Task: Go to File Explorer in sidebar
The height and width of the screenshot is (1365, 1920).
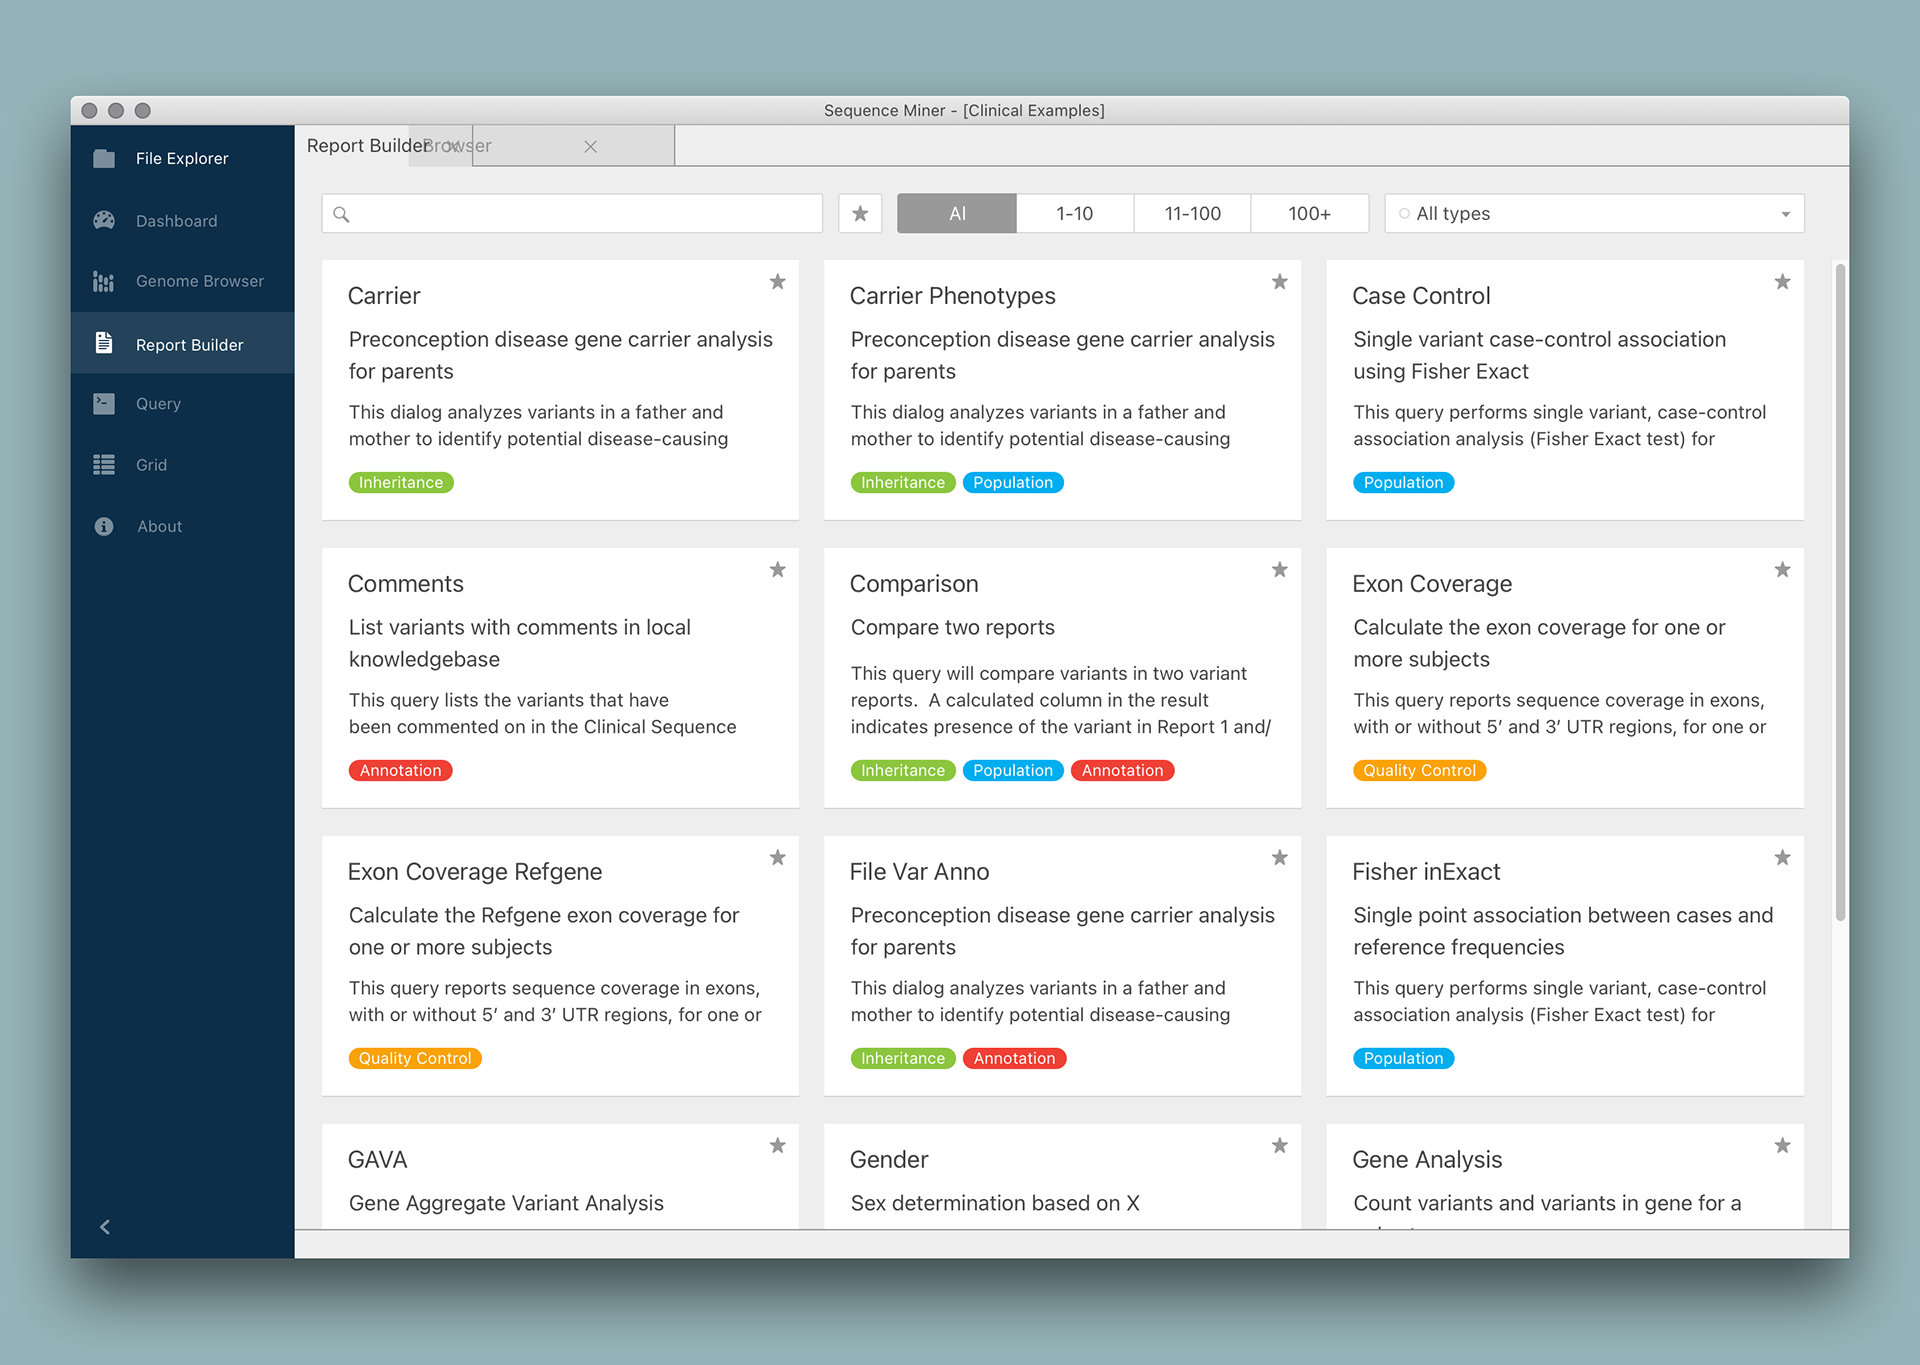Action: (182, 158)
